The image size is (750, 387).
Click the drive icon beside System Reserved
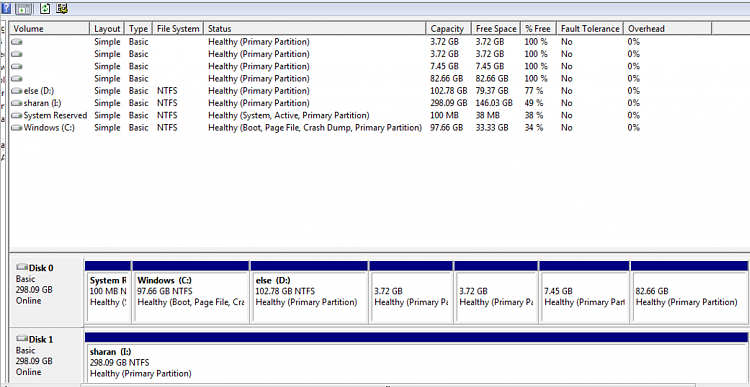click(x=17, y=116)
